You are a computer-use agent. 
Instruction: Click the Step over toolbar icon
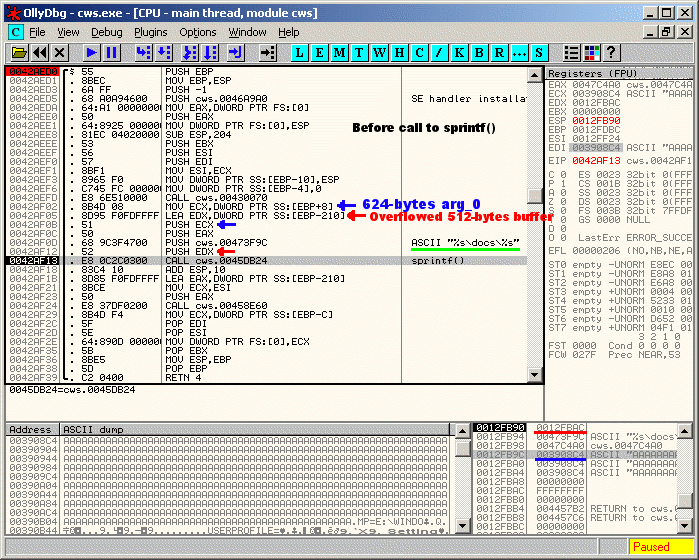pos(164,53)
